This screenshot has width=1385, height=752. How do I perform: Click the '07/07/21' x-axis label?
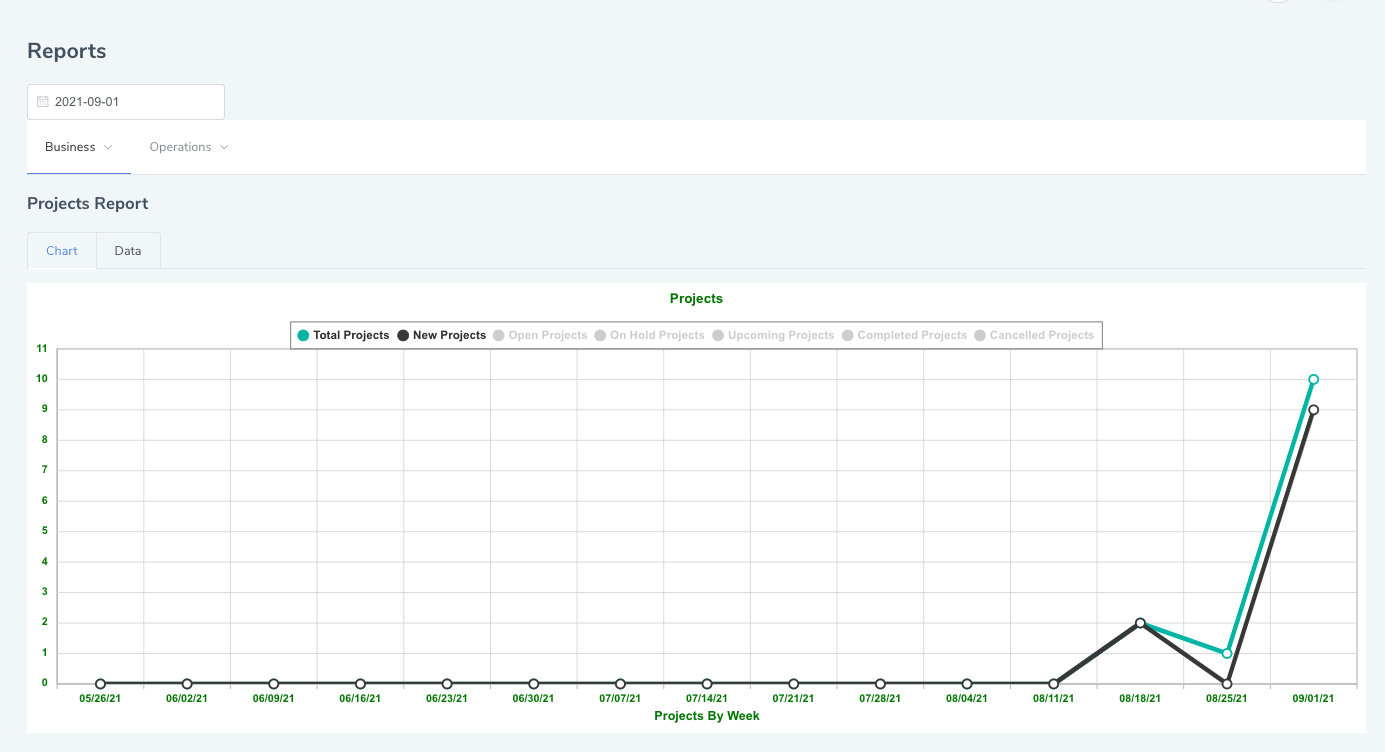click(x=620, y=699)
